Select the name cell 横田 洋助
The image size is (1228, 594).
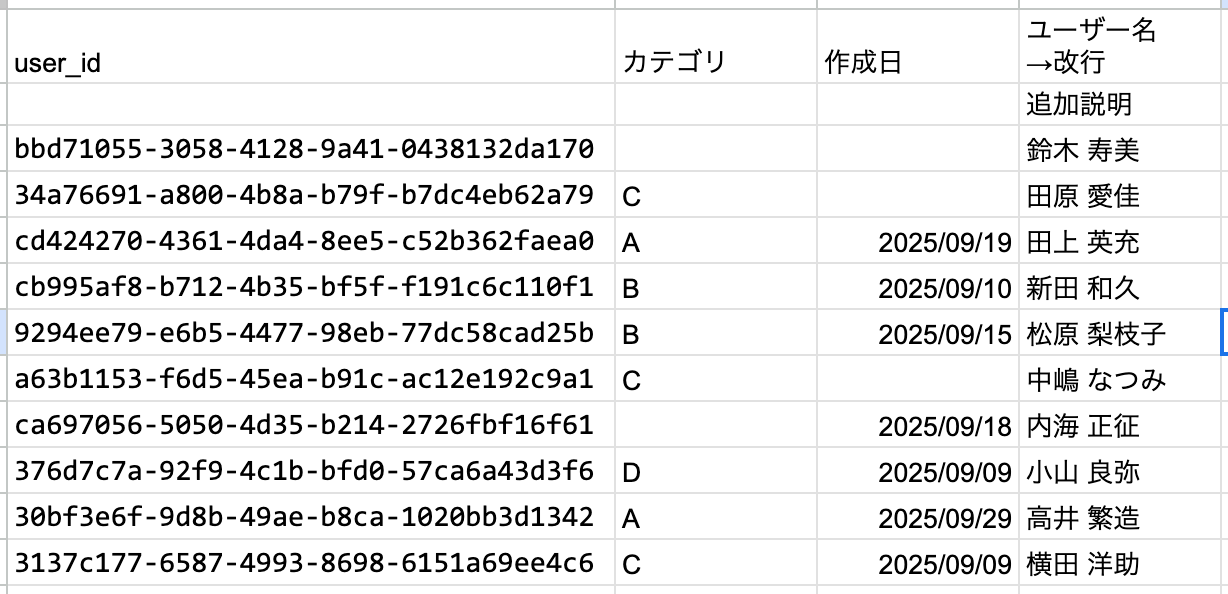[1123, 563]
